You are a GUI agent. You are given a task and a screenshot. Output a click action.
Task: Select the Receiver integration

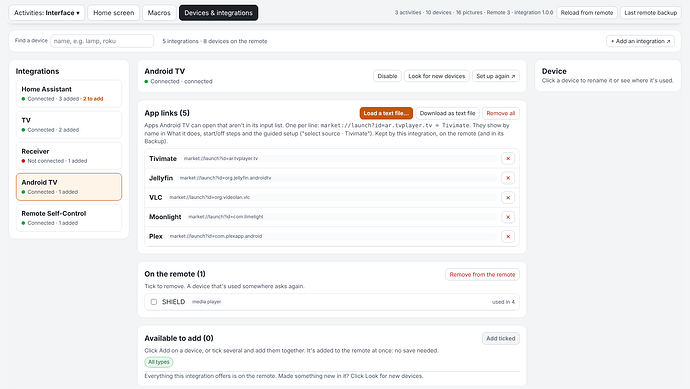(69, 156)
